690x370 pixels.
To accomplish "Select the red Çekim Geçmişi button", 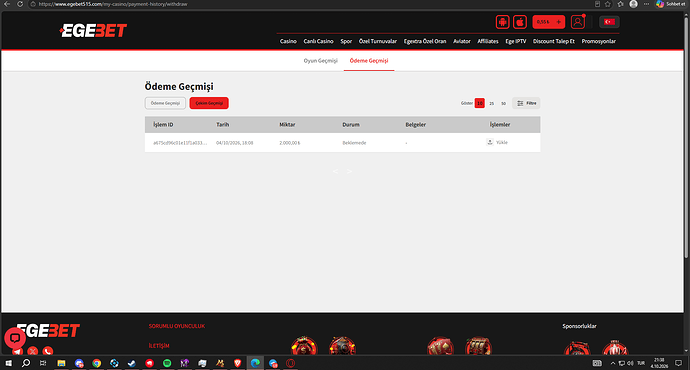I will coord(209,103).
